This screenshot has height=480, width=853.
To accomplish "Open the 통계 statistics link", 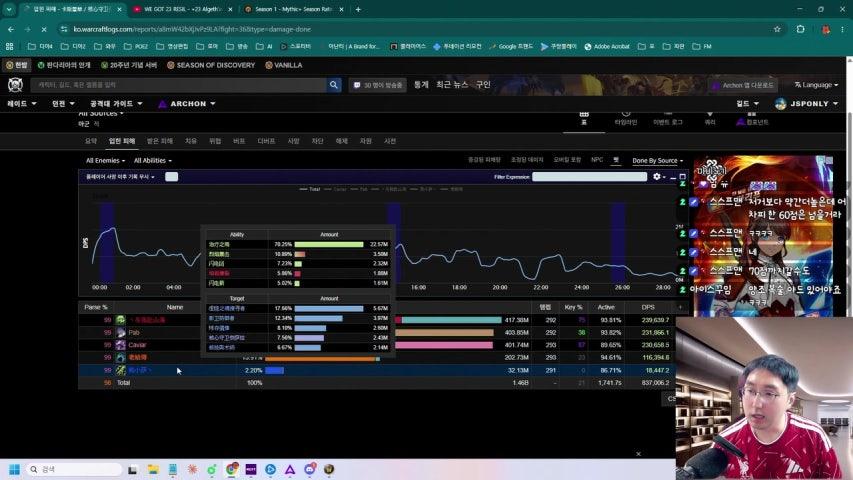I will tap(421, 85).
